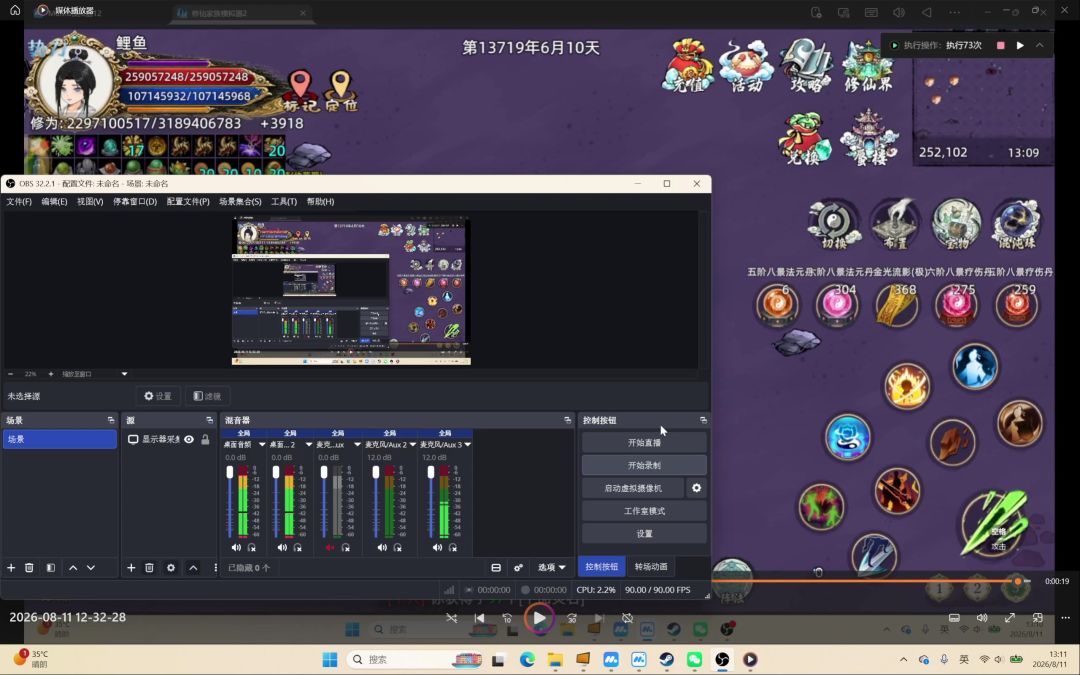Screen dimensions: 1080x675
Task: Switch the media player to full screen
Action: point(1010,618)
